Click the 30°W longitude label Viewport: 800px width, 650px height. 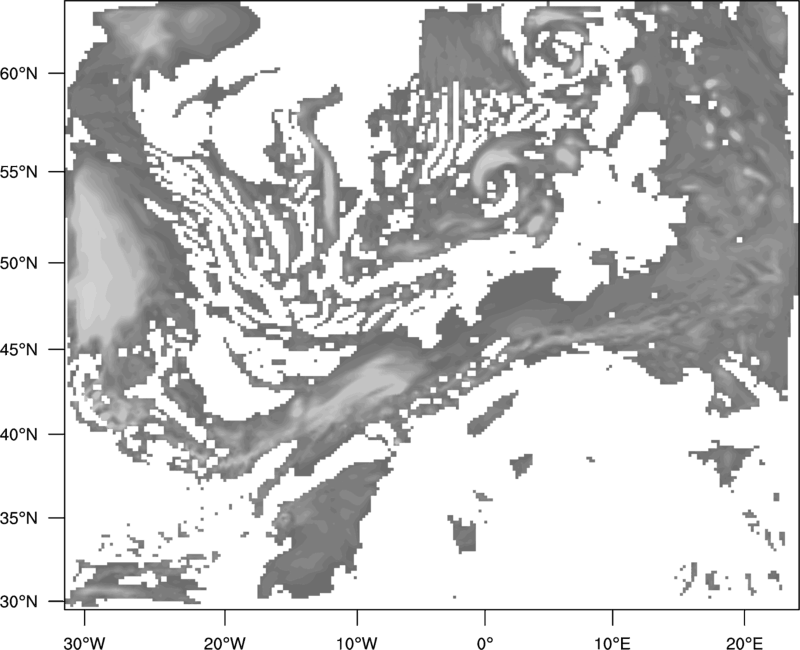click(85, 643)
